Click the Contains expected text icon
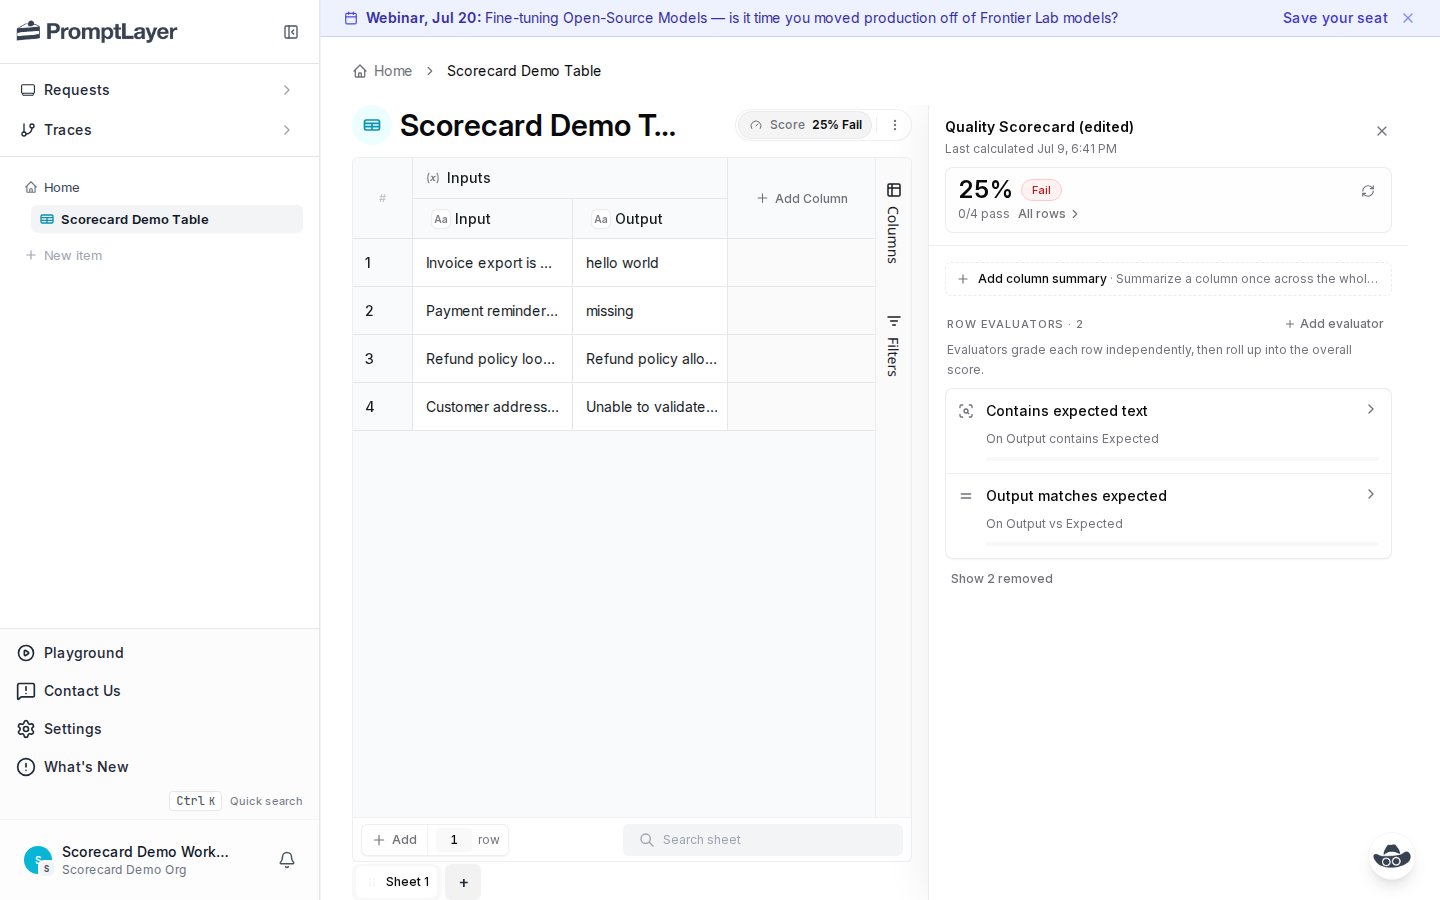Image resolution: width=1440 pixels, height=900 pixels. (x=966, y=411)
